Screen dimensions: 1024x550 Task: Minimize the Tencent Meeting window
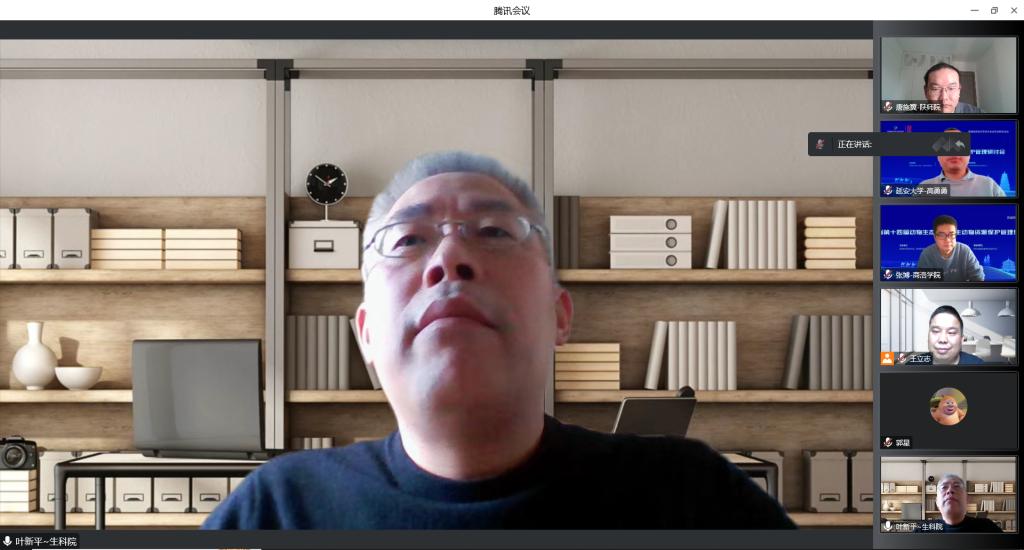[x=975, y=10]
